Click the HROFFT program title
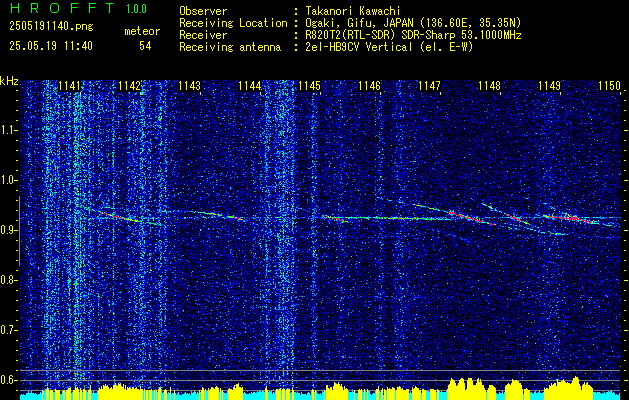Screen dimensions: 629x400 coord(61,8)
